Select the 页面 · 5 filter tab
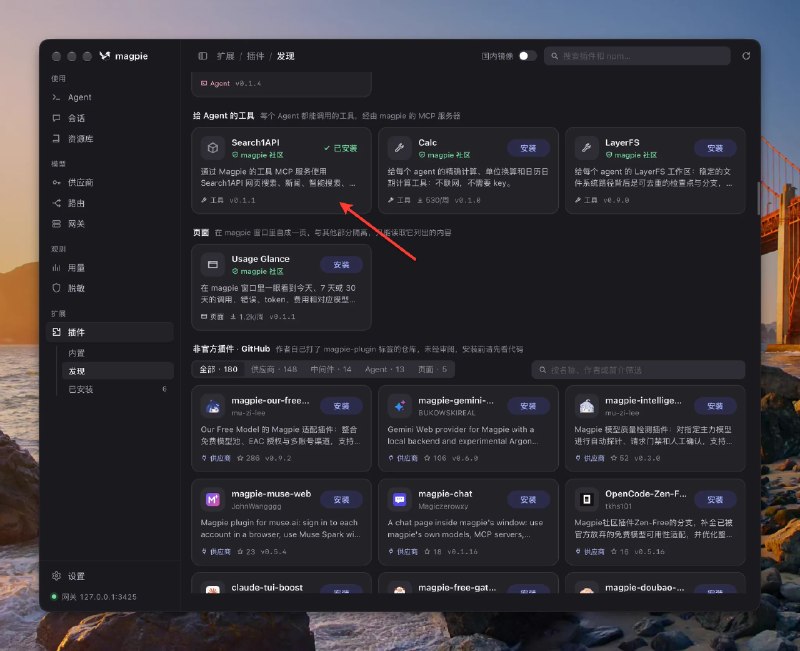Image resolution: width=800 pixels, height=651 pixels. [x=433, y=369]
